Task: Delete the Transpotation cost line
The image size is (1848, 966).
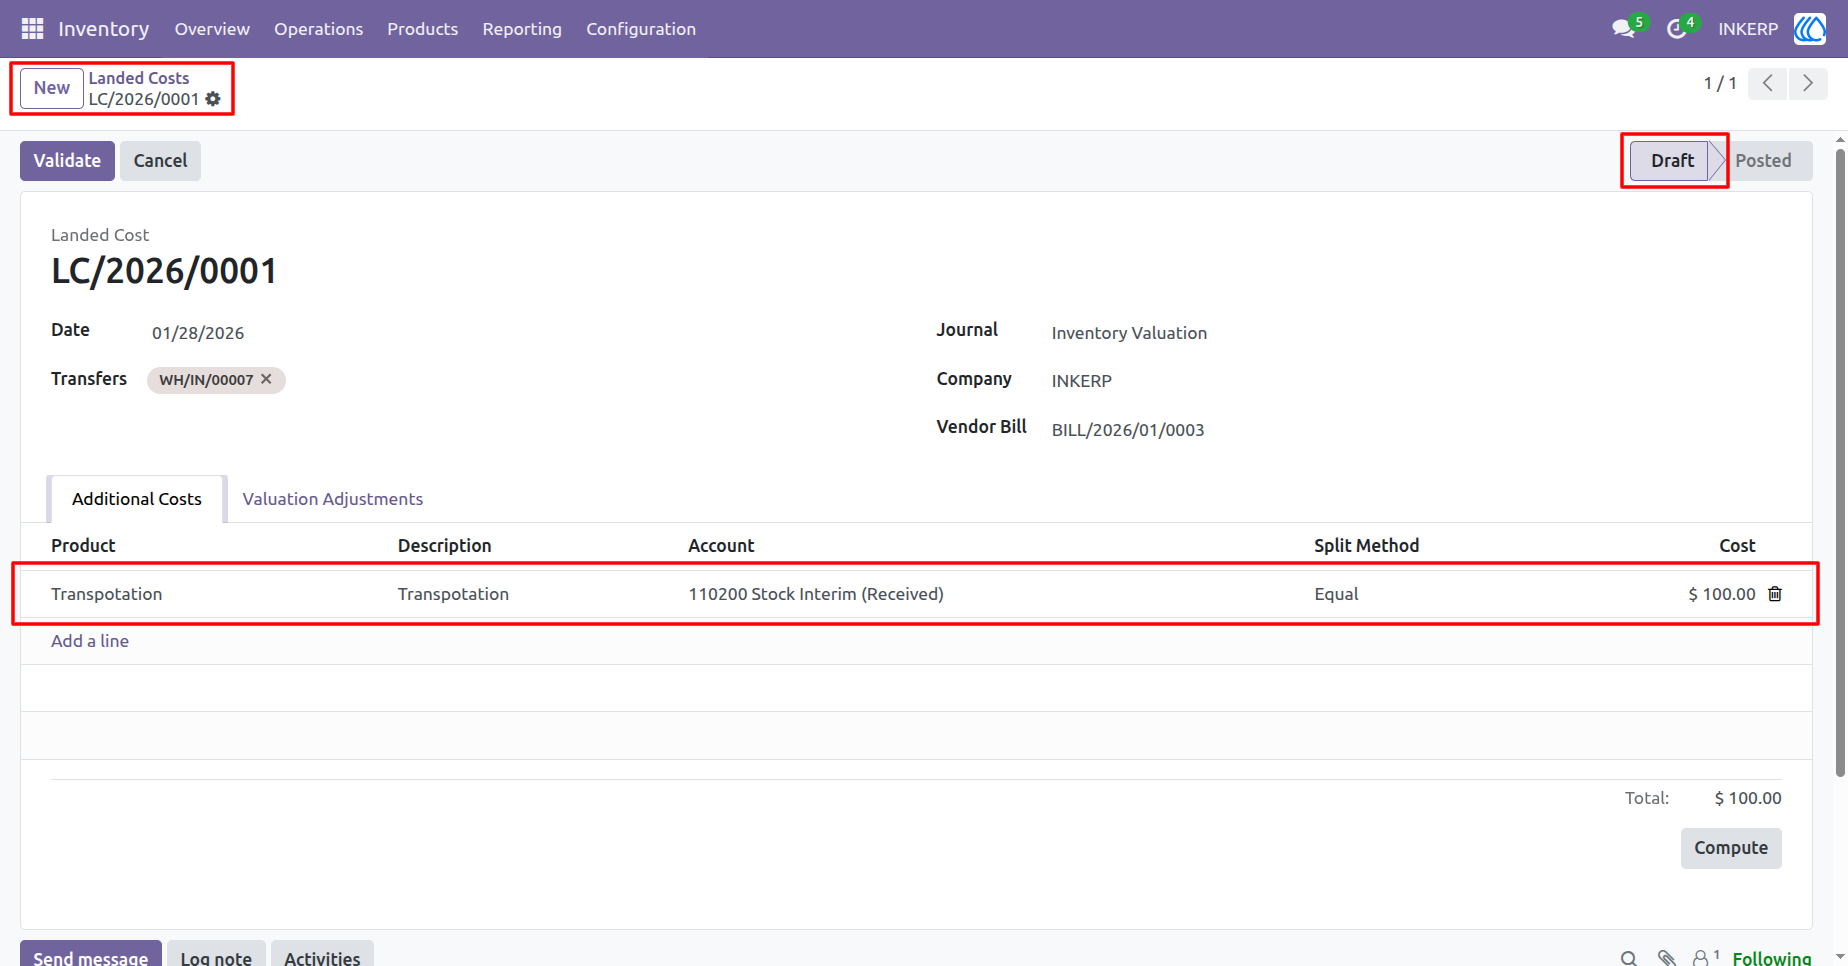Action: 1775,594
